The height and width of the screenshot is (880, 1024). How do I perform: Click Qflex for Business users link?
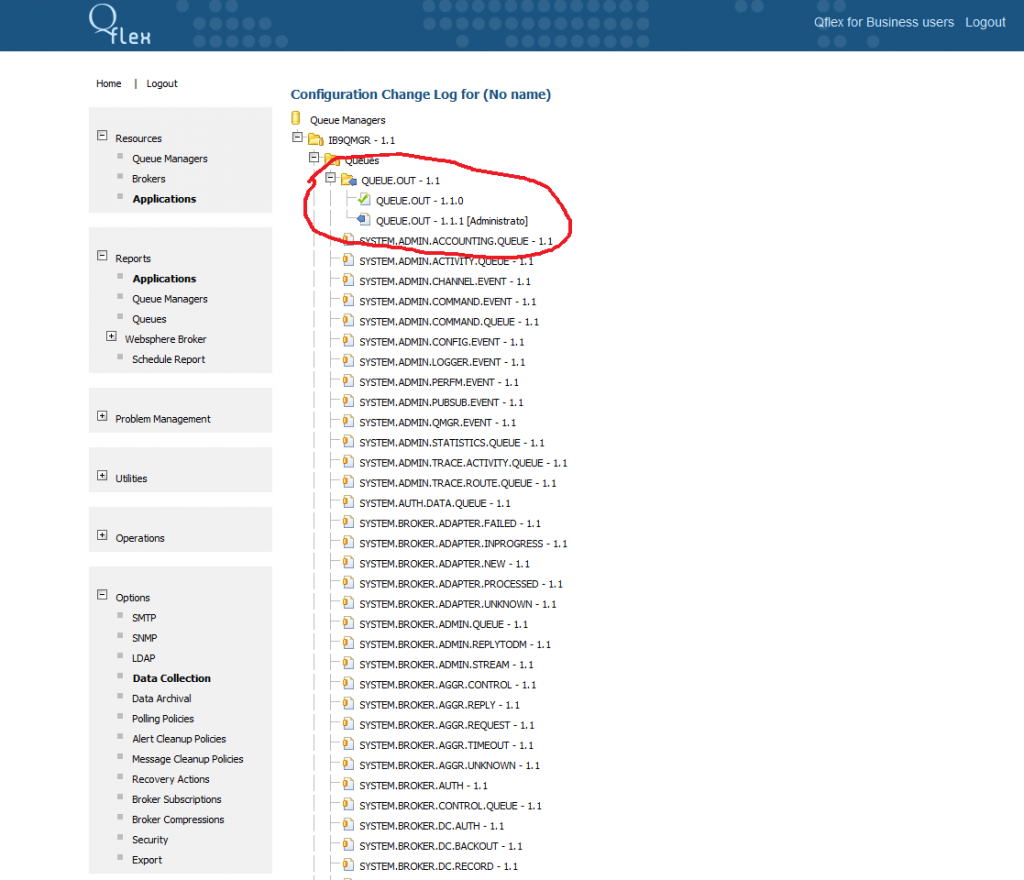click(x=884, y=22)
